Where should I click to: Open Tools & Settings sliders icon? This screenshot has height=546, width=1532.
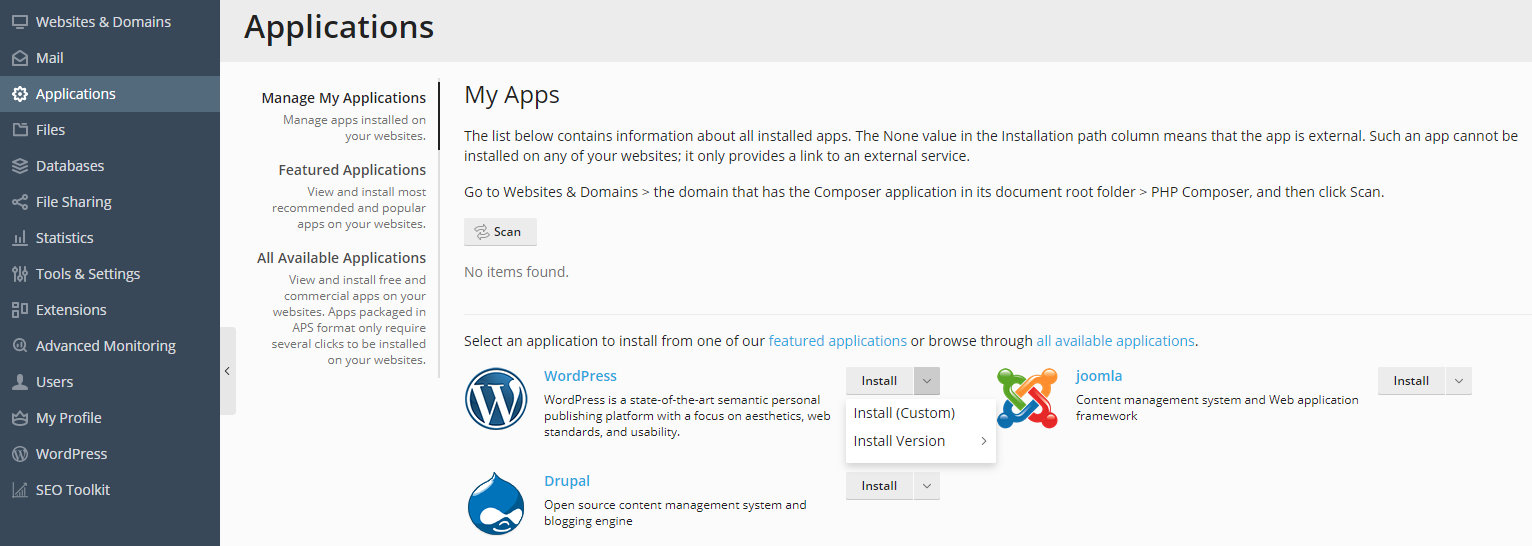click(x=19, y=274)
